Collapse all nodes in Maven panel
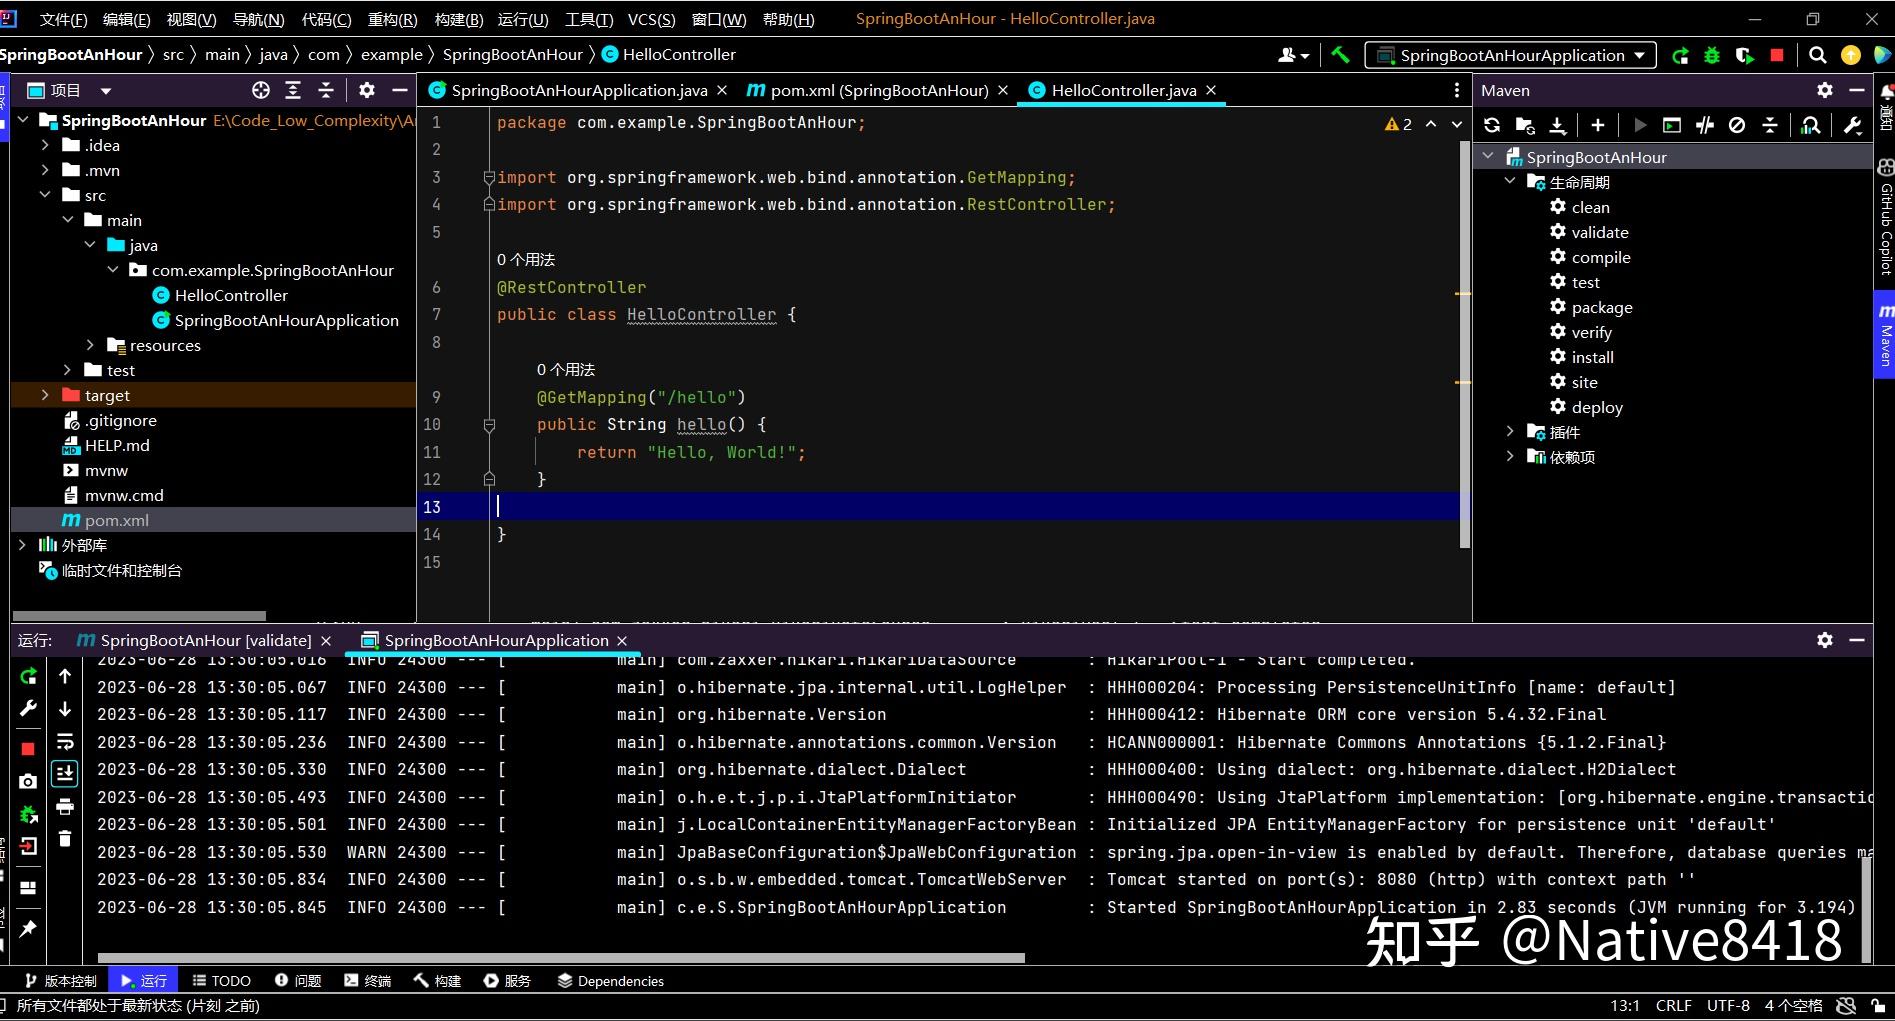This screenshot has height=1021, width=1895. (1770, 125)
